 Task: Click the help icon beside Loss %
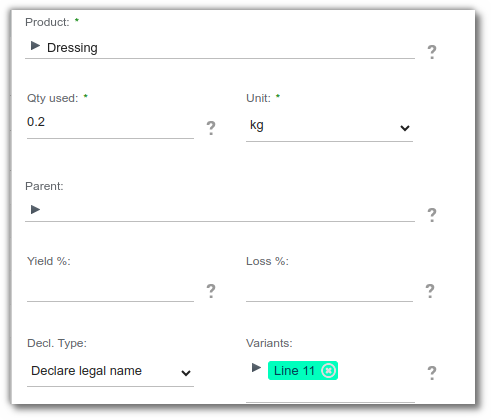430,291
